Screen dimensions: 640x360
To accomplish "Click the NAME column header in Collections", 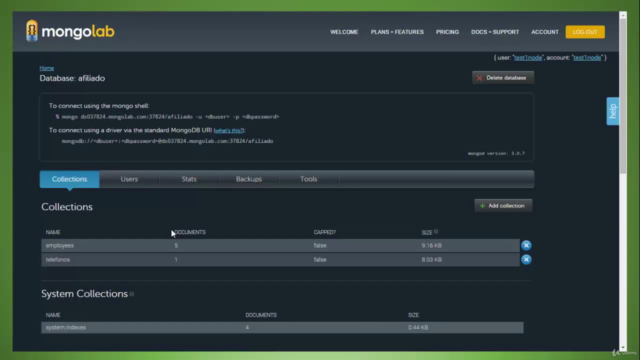I will [x=53, y=232].
